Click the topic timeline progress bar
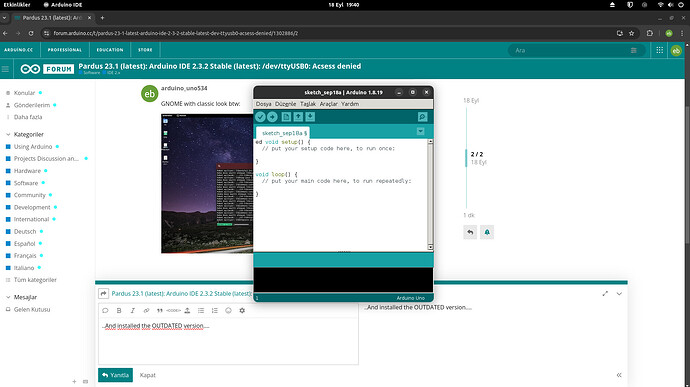Viewport: 690px width, 387px height. [x=466, y=158]
